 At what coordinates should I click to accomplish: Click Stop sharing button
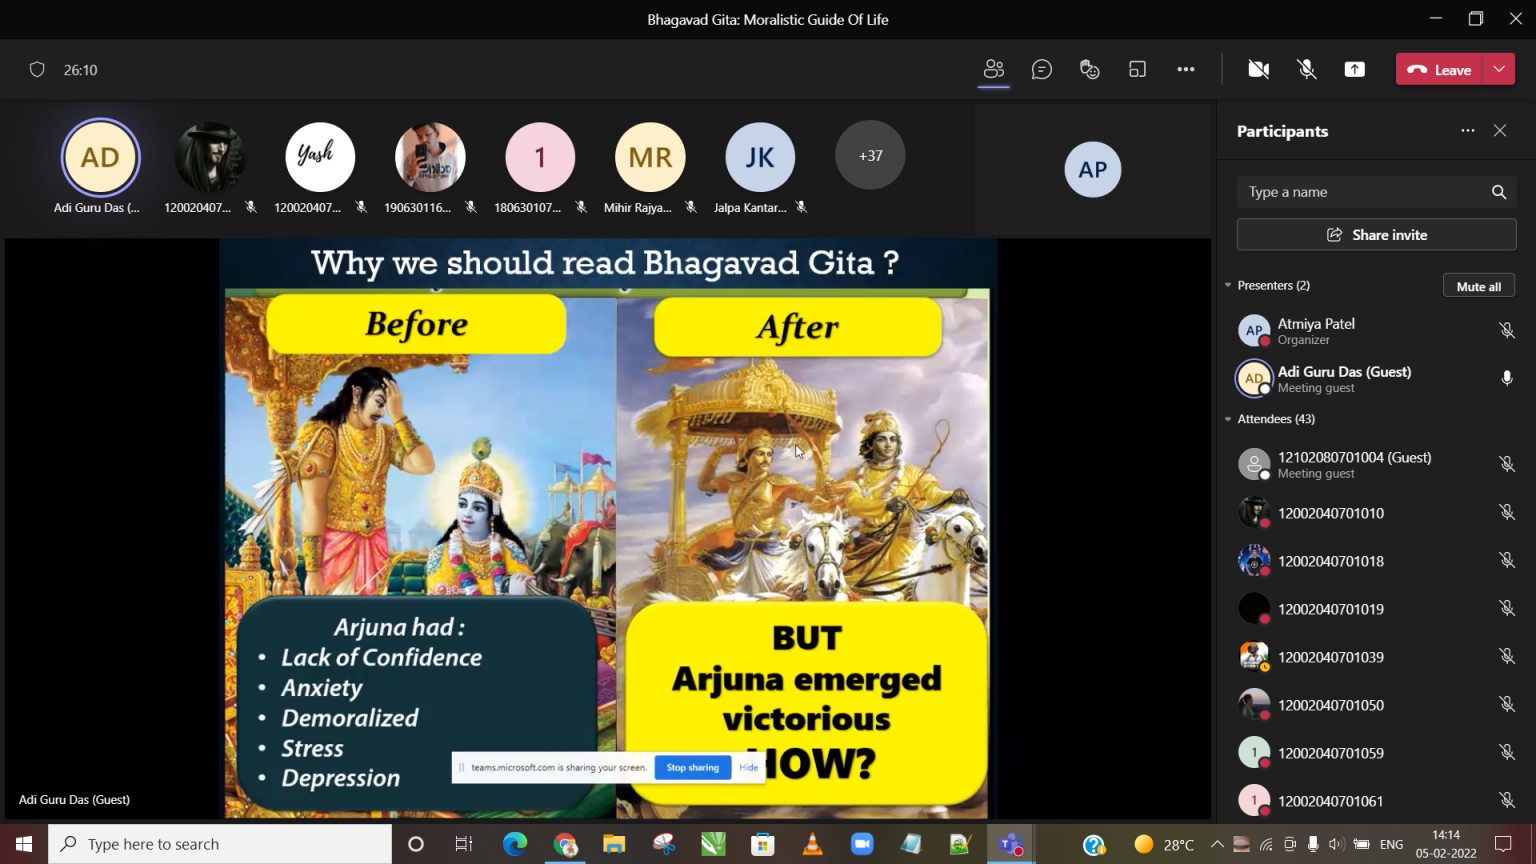pos(693,767)
